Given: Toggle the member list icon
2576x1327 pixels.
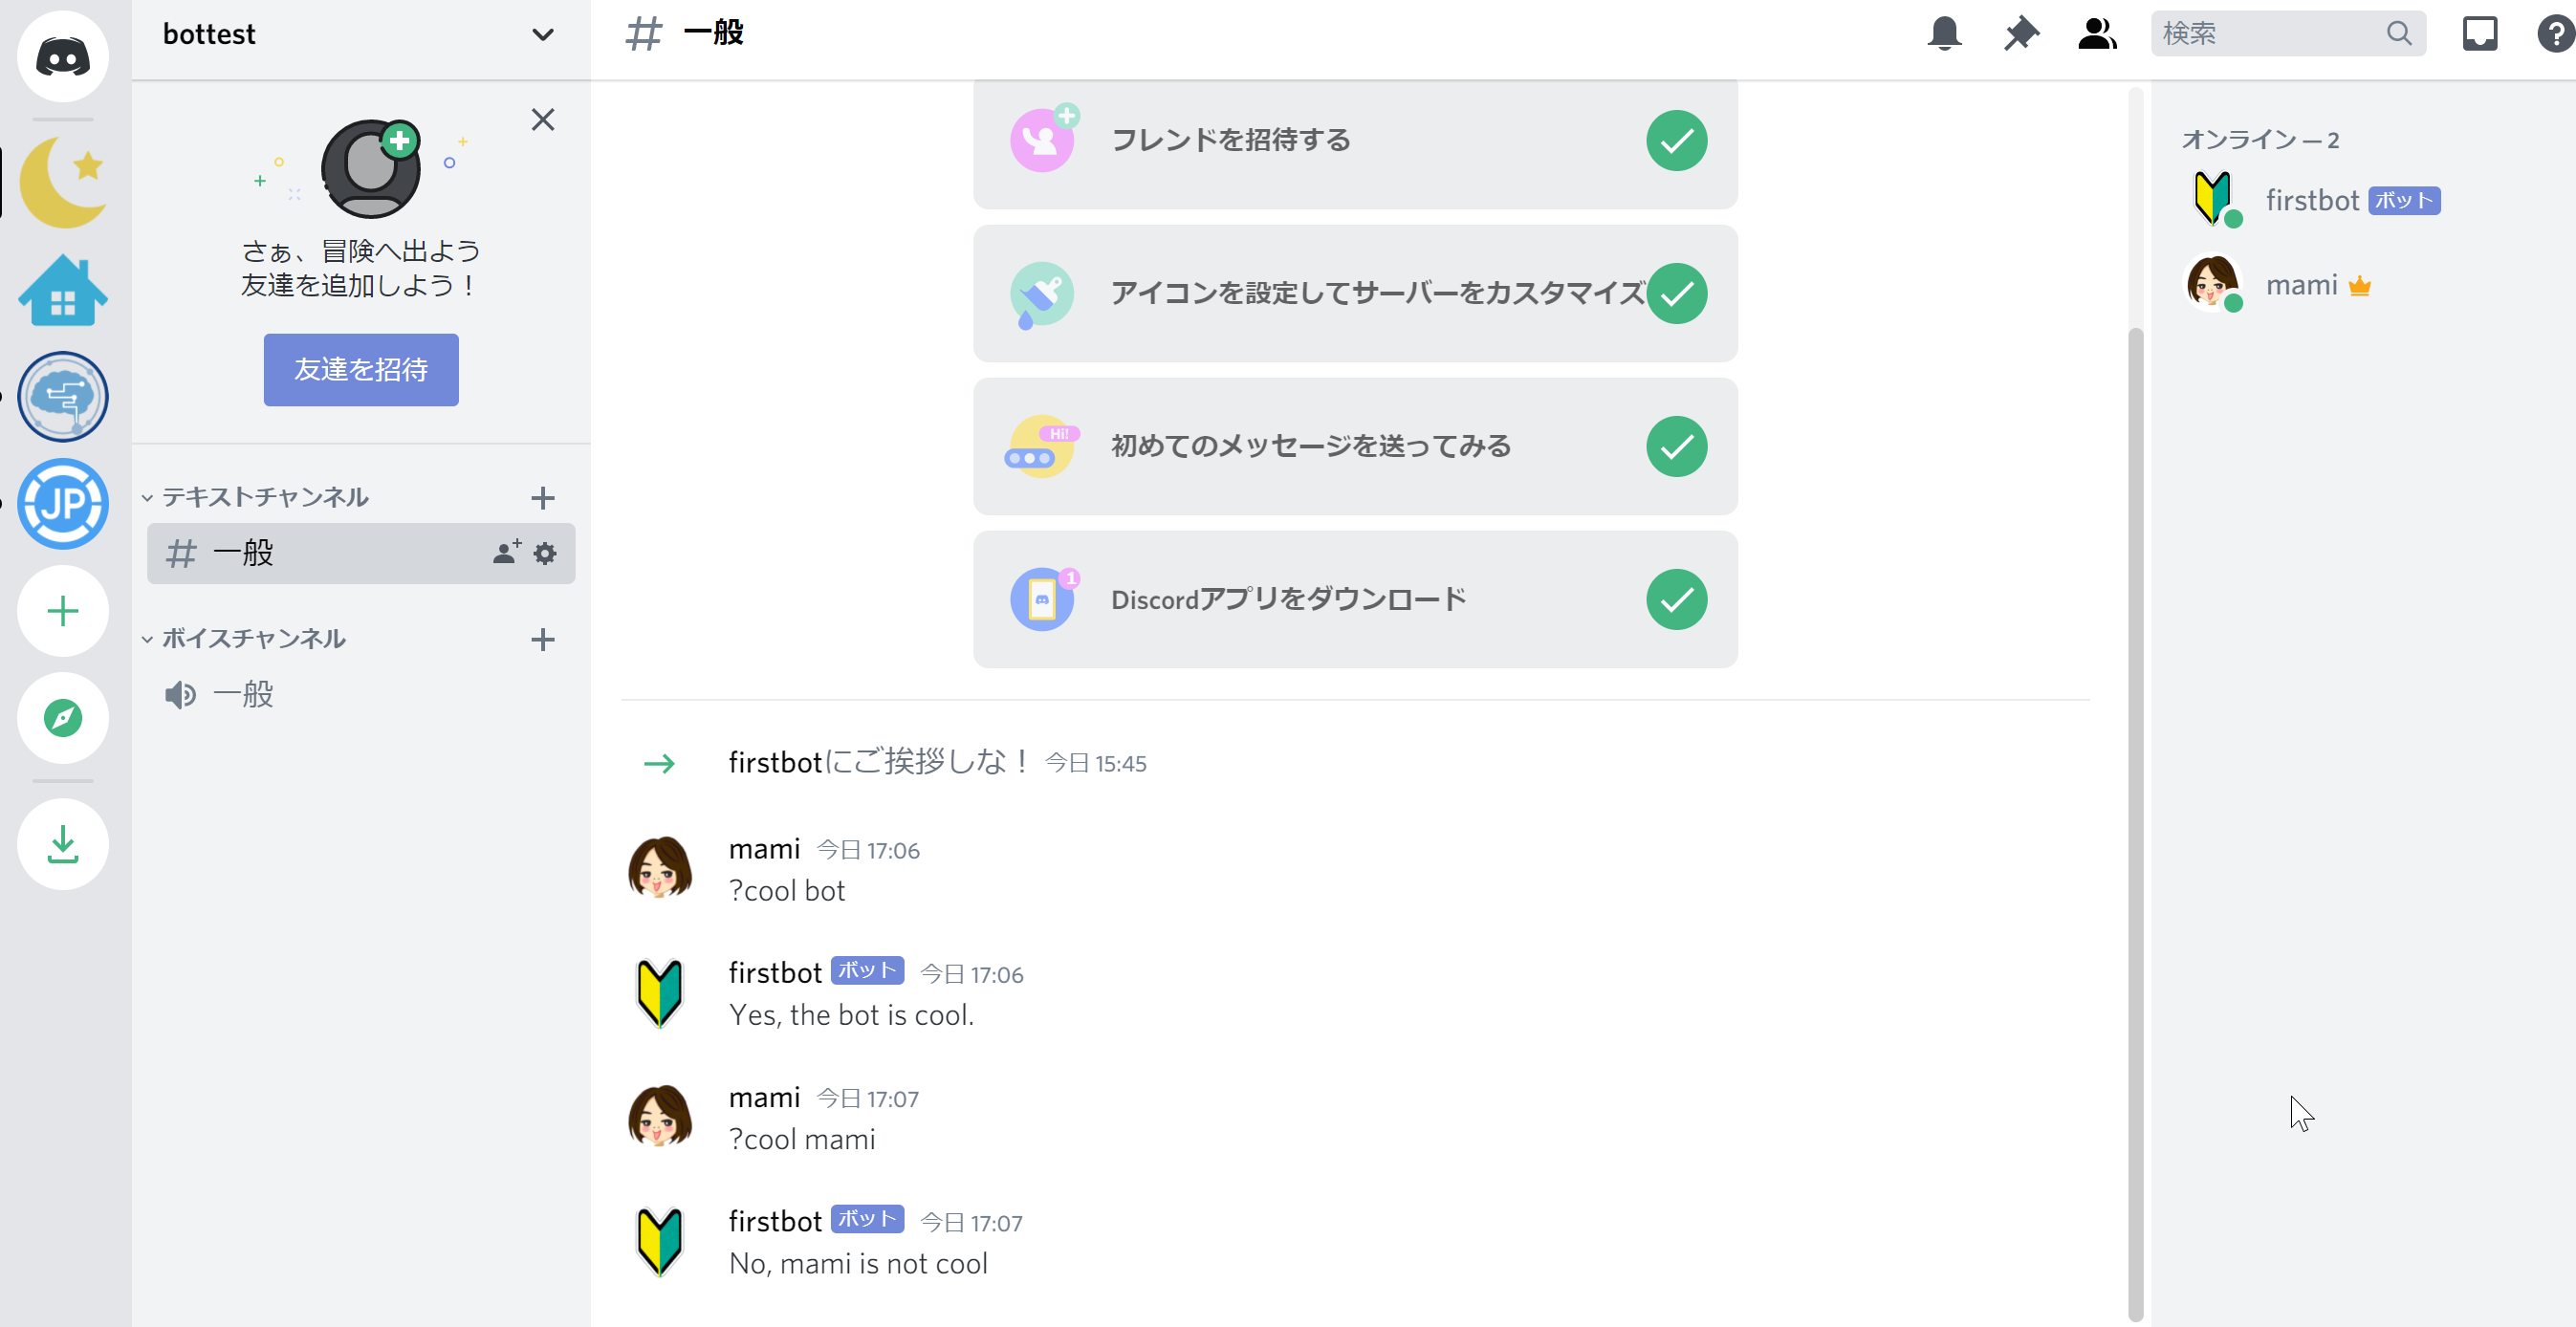Looking at the screenshot, I should 2096,34.
